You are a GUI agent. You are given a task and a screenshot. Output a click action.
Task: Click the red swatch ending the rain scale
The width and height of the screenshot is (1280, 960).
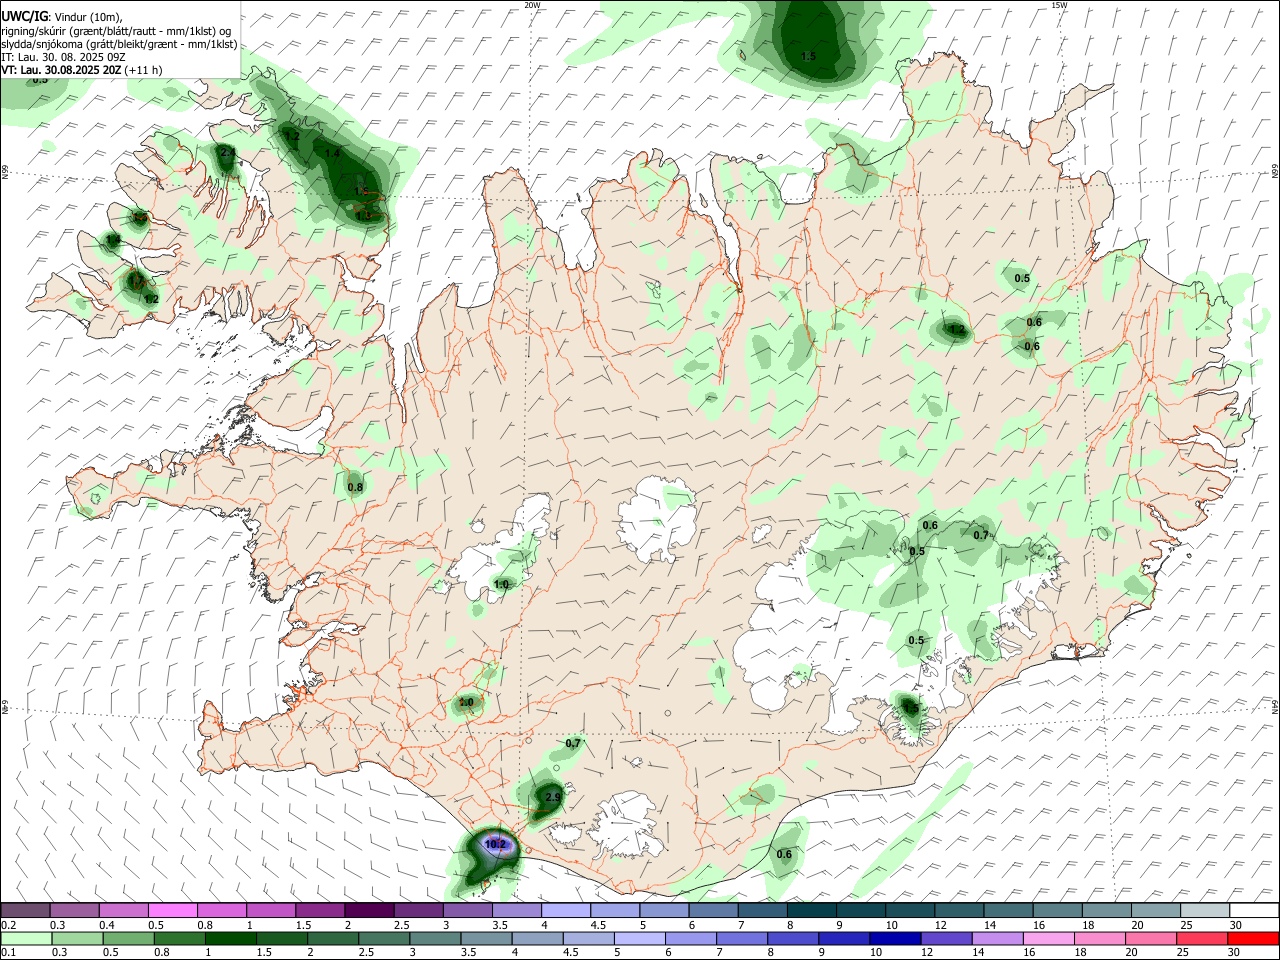tap(1254, 939)
